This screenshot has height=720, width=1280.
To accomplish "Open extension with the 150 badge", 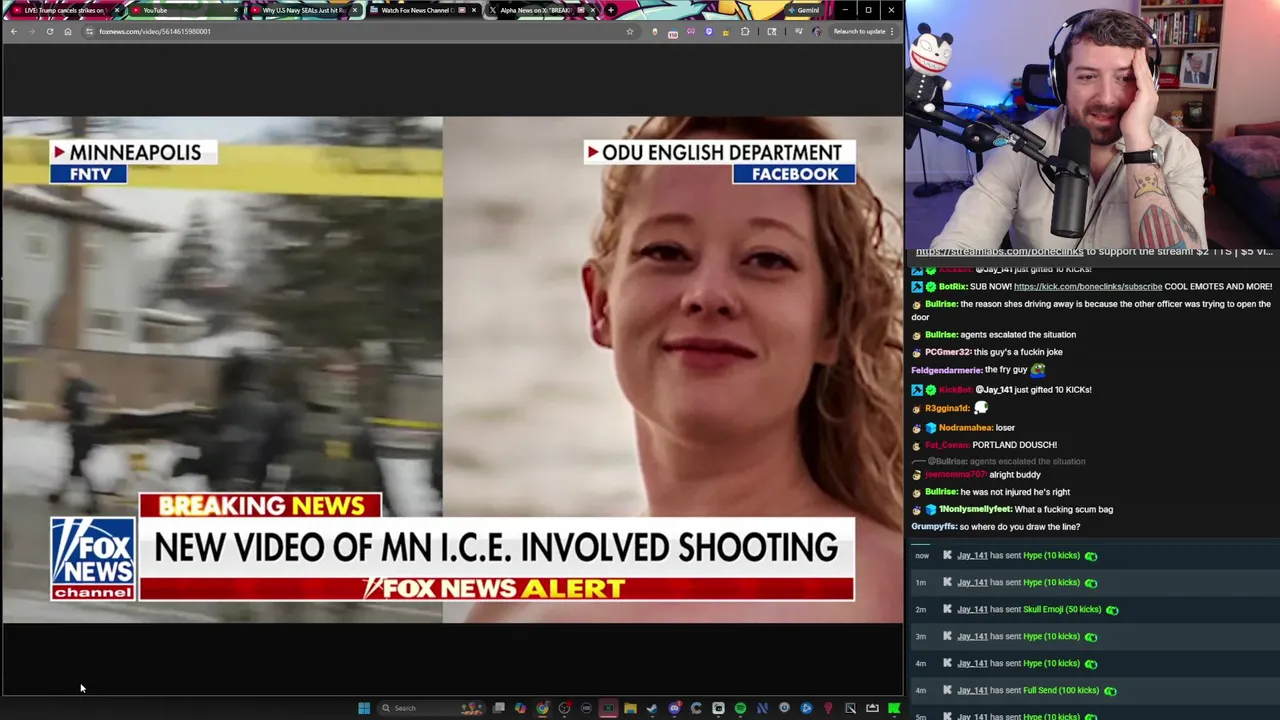I will (673, 32).
